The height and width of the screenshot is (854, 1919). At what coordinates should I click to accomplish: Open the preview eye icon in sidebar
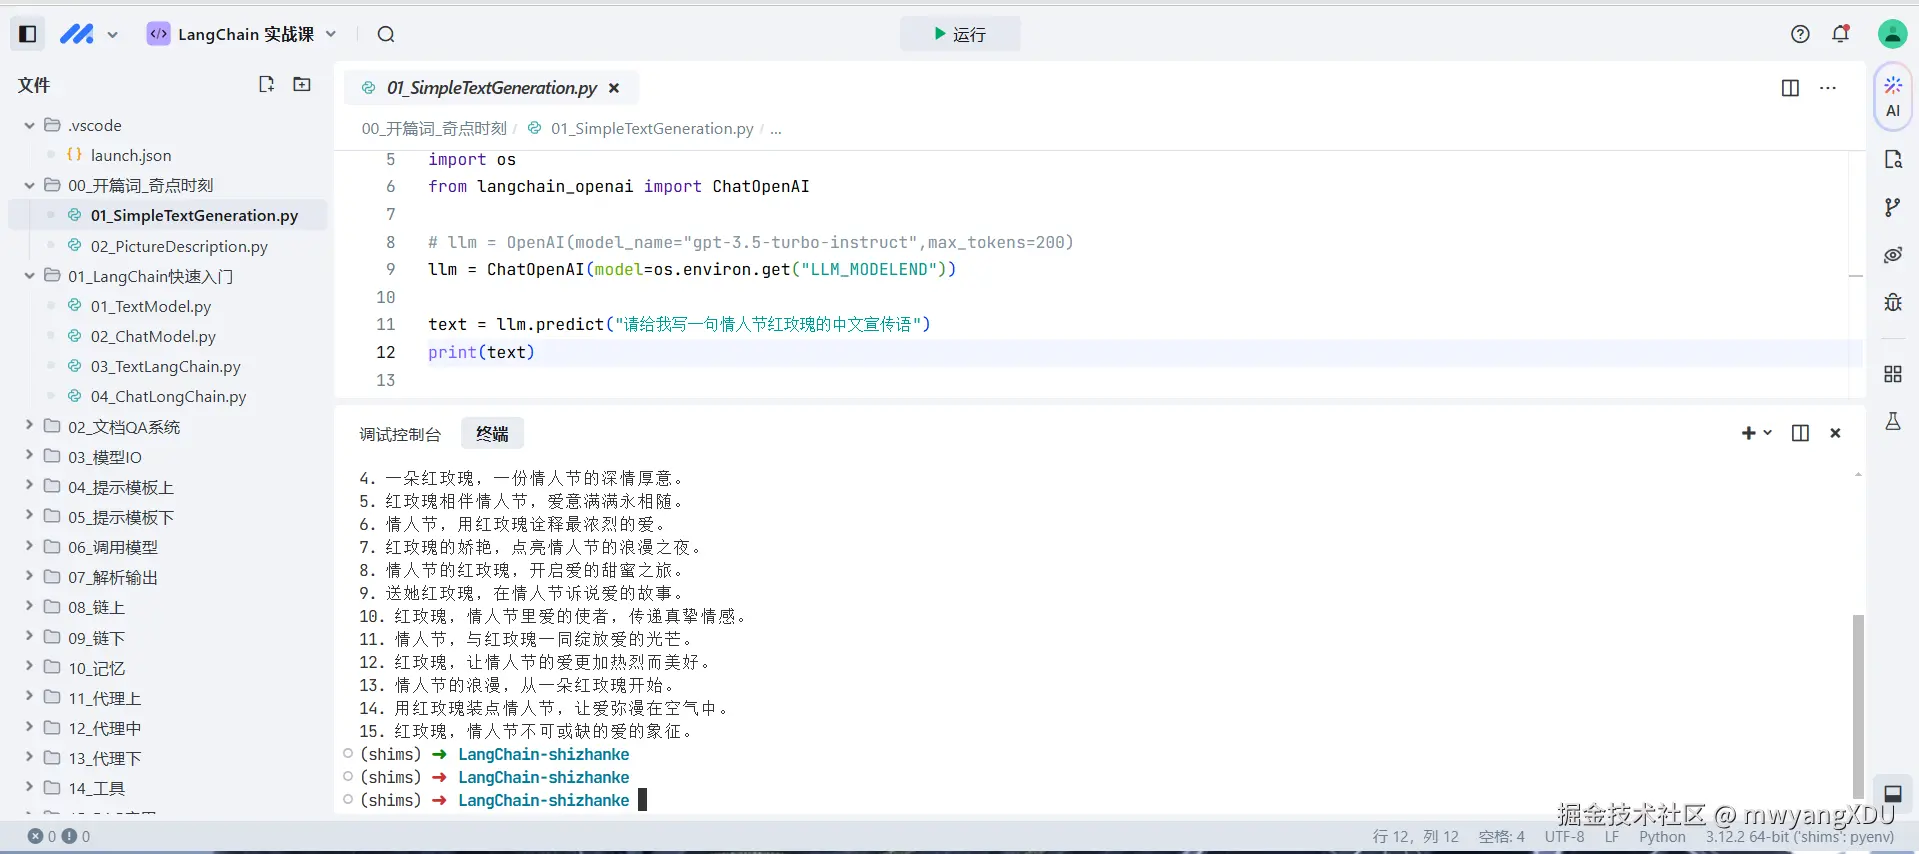pyautogui.click(x=1893, y=255)
